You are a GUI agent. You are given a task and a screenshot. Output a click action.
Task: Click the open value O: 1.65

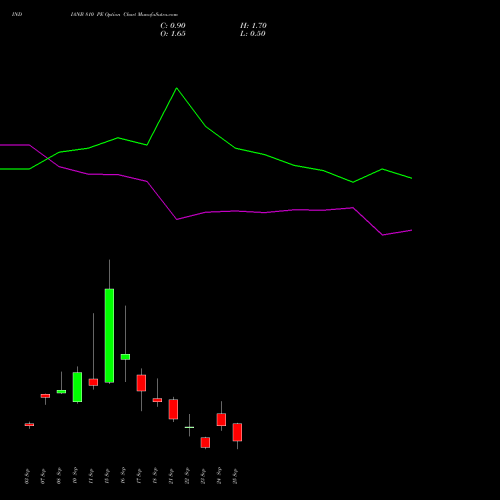[173, 34]
